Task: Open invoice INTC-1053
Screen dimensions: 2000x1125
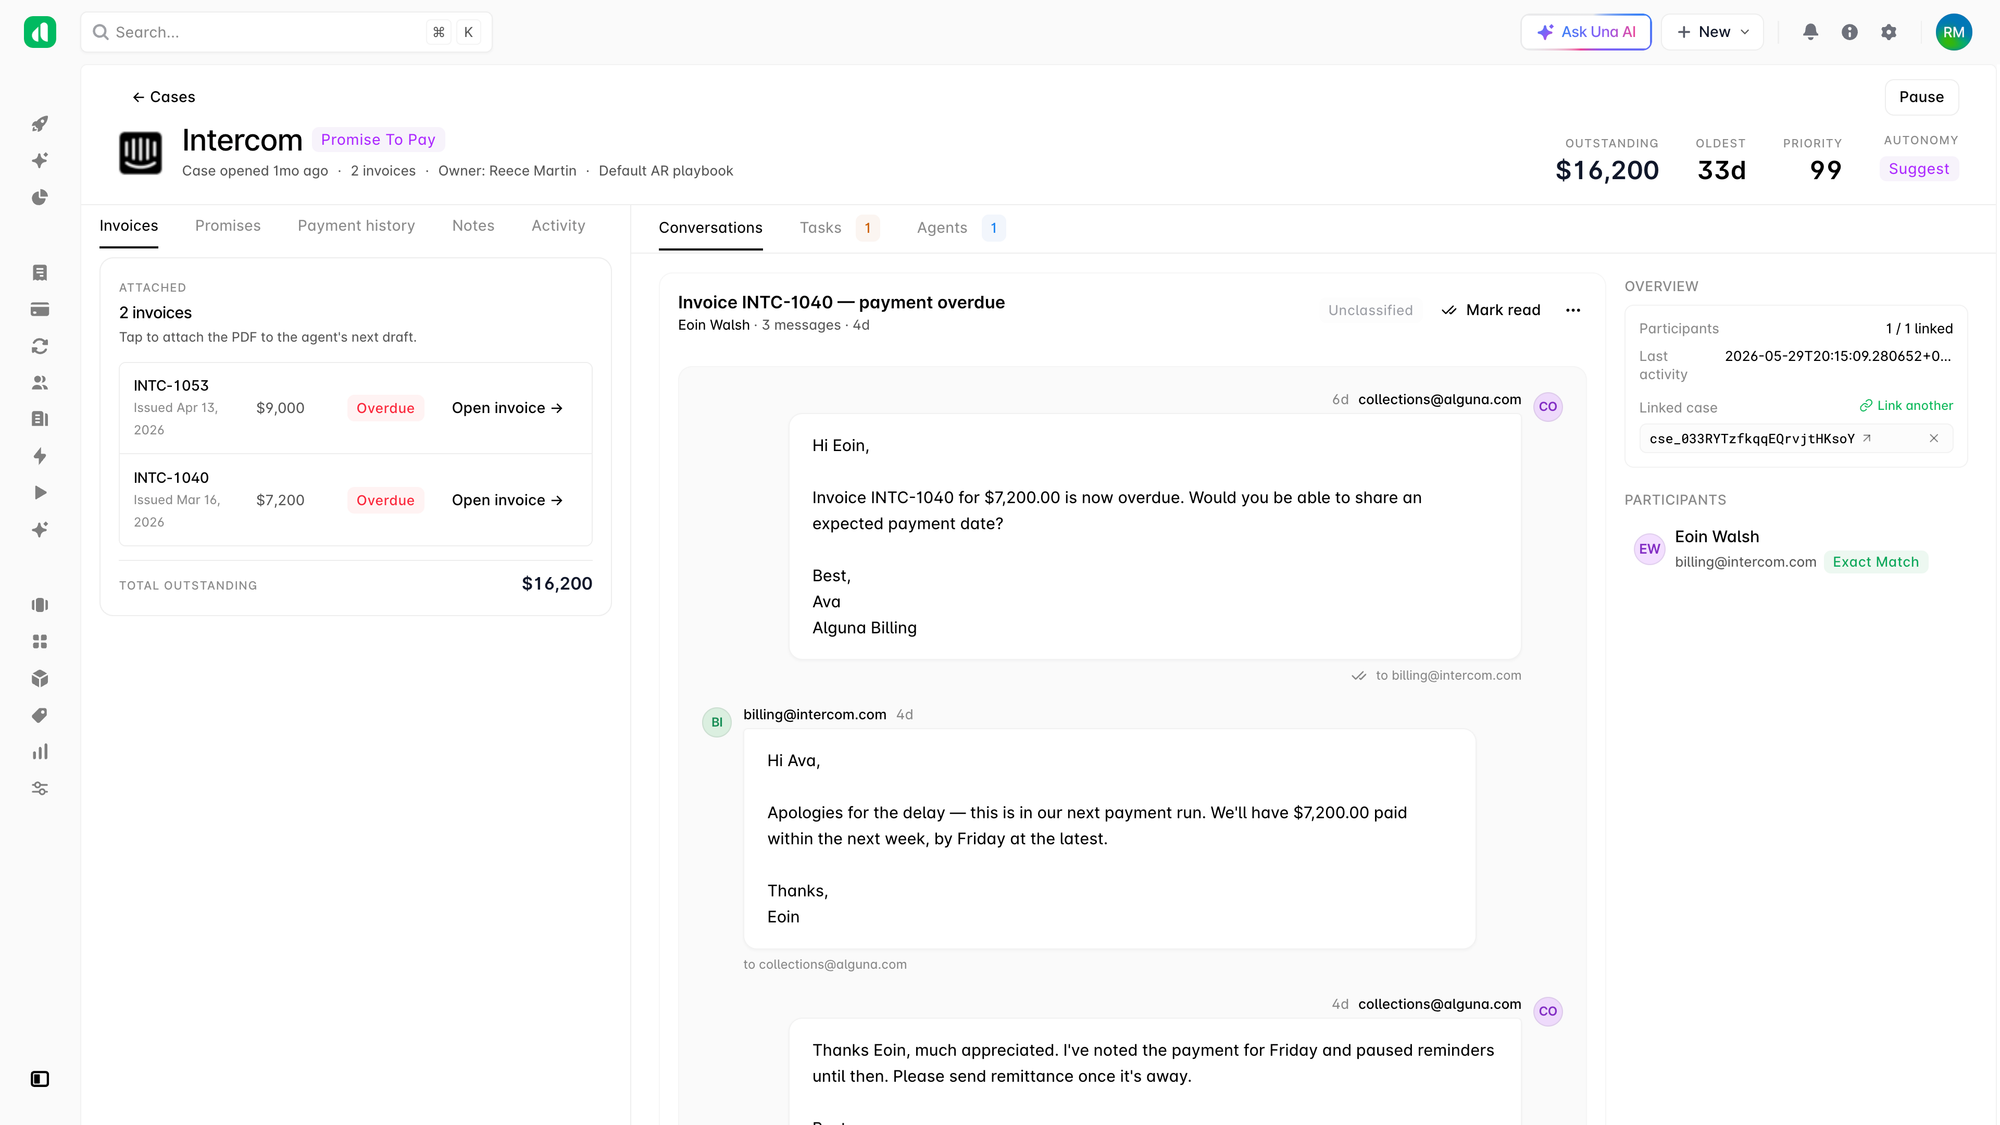Action: (507, 408)
